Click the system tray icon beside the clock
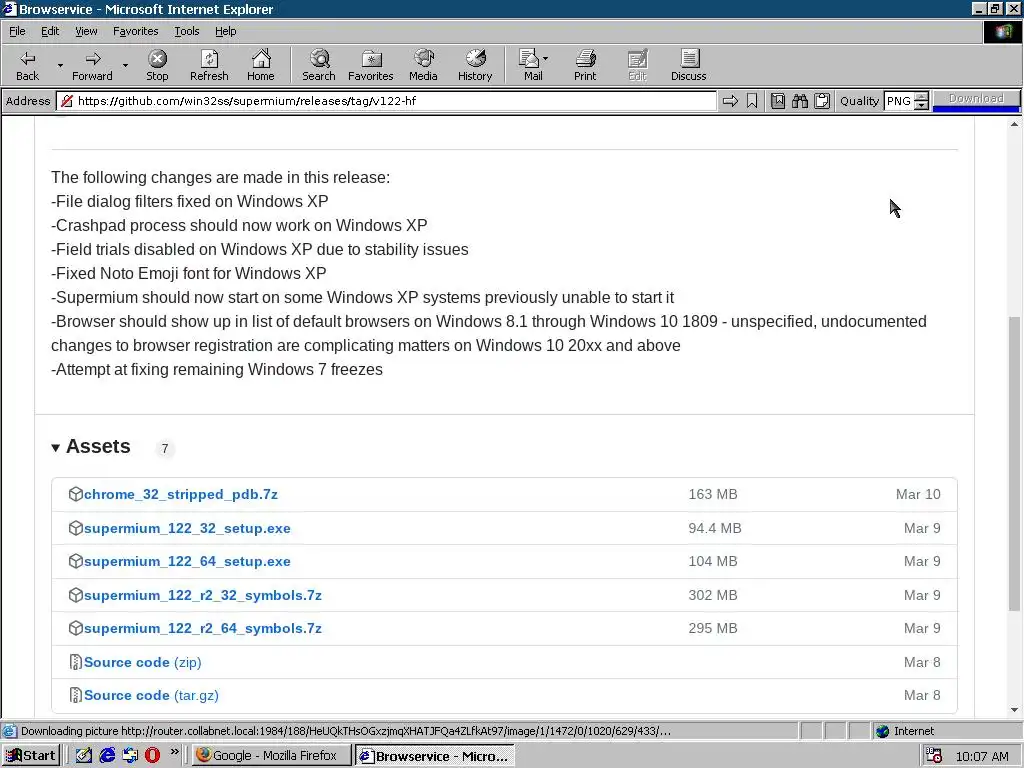Viewport: 1024px width, 768px height. point(934,756)
